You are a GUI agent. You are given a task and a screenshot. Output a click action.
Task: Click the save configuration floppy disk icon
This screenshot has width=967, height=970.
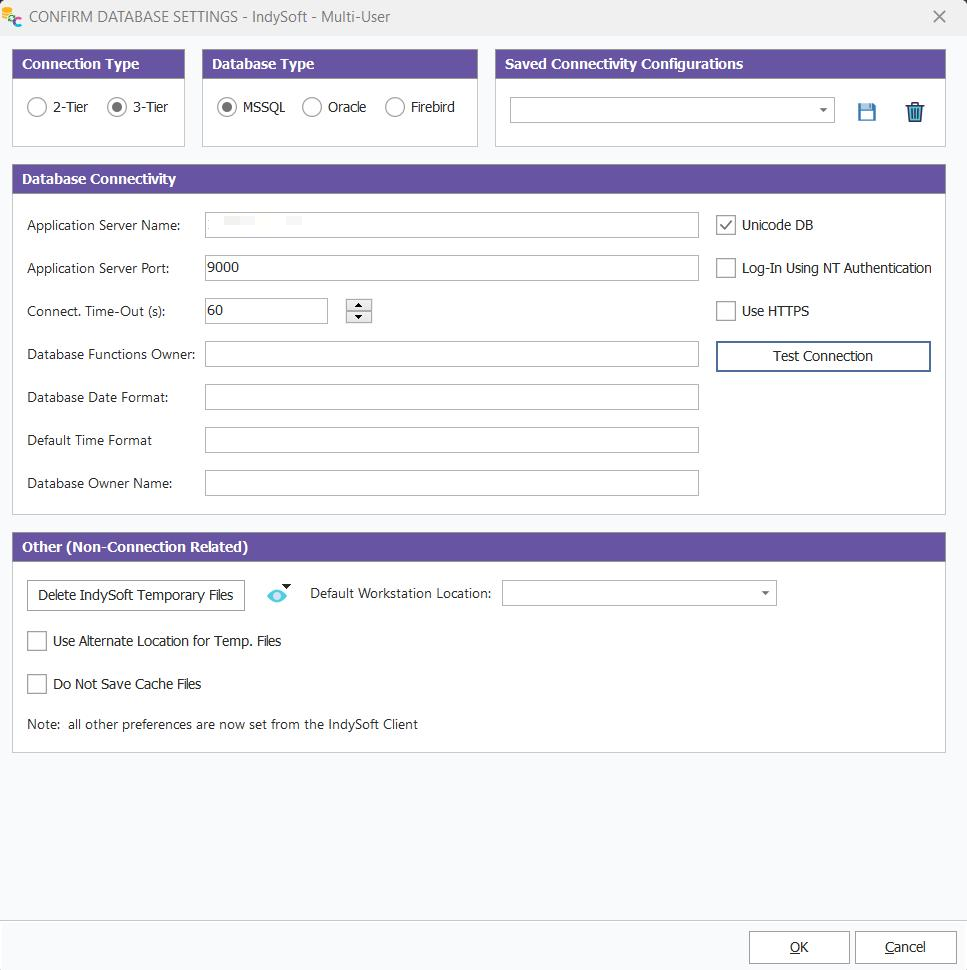pos(866,112)
